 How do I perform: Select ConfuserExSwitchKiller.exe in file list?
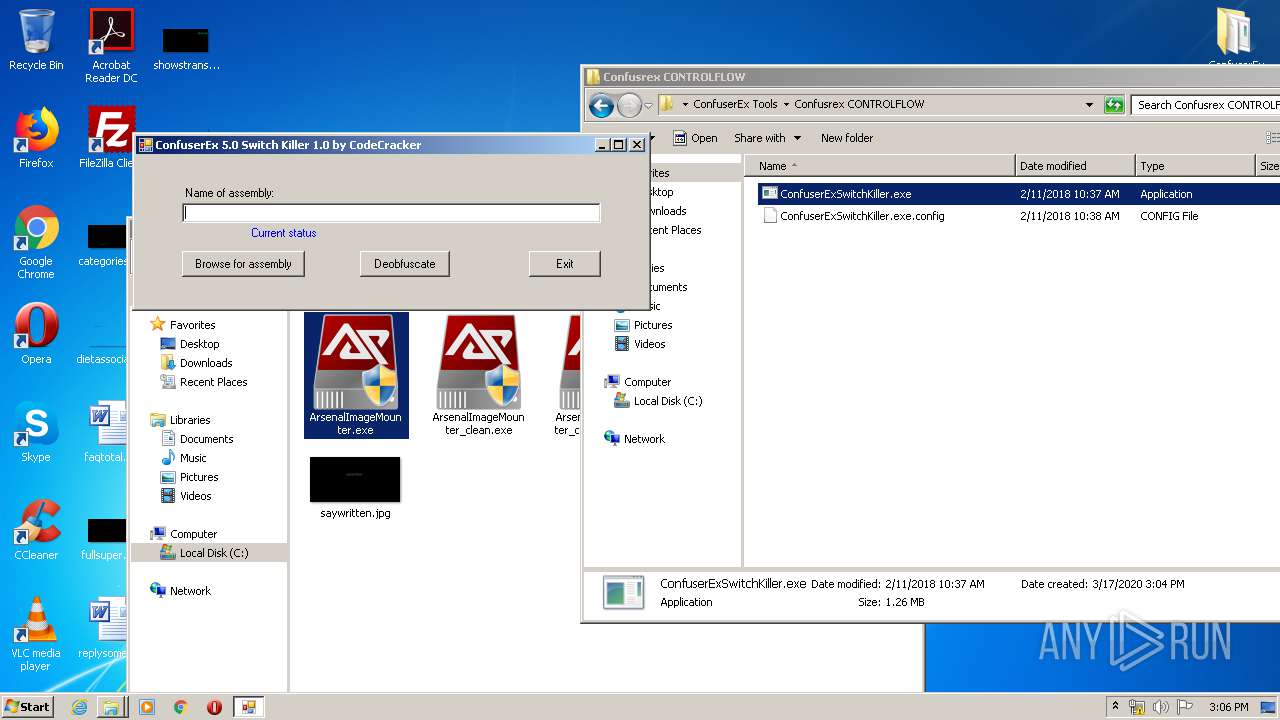point(845,194)
